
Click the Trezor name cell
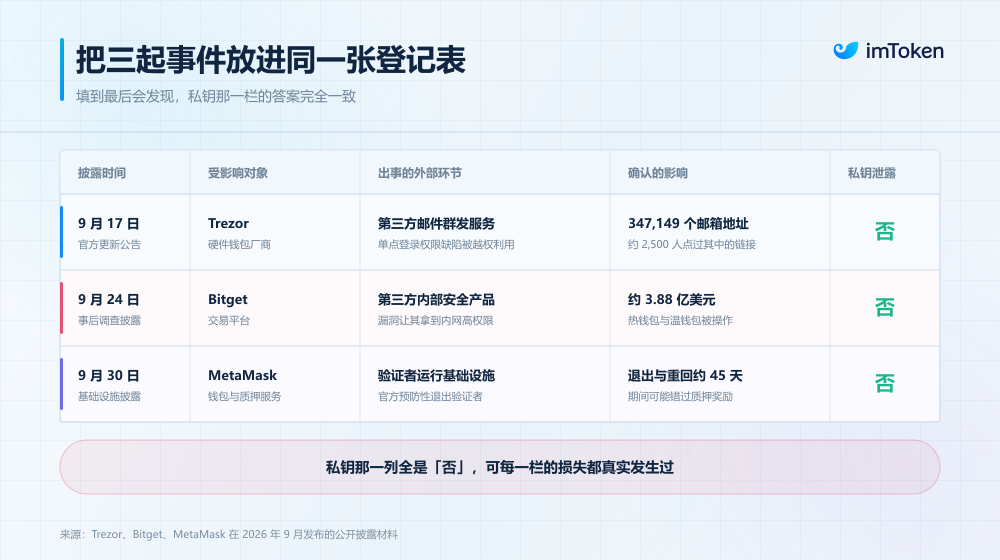click(x=228, y=224)
